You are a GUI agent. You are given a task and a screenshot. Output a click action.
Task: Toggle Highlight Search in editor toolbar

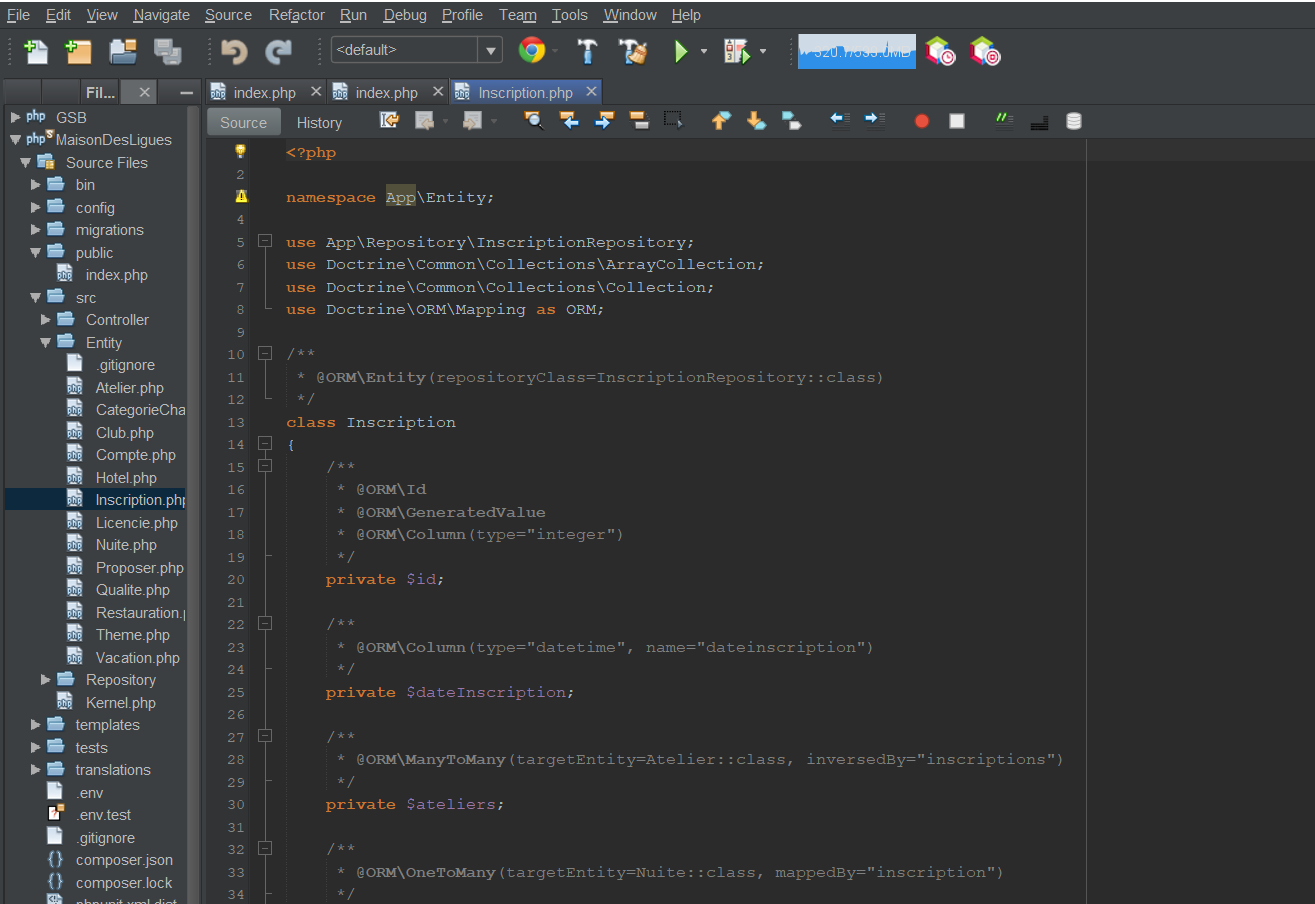(x=640, y=121)
